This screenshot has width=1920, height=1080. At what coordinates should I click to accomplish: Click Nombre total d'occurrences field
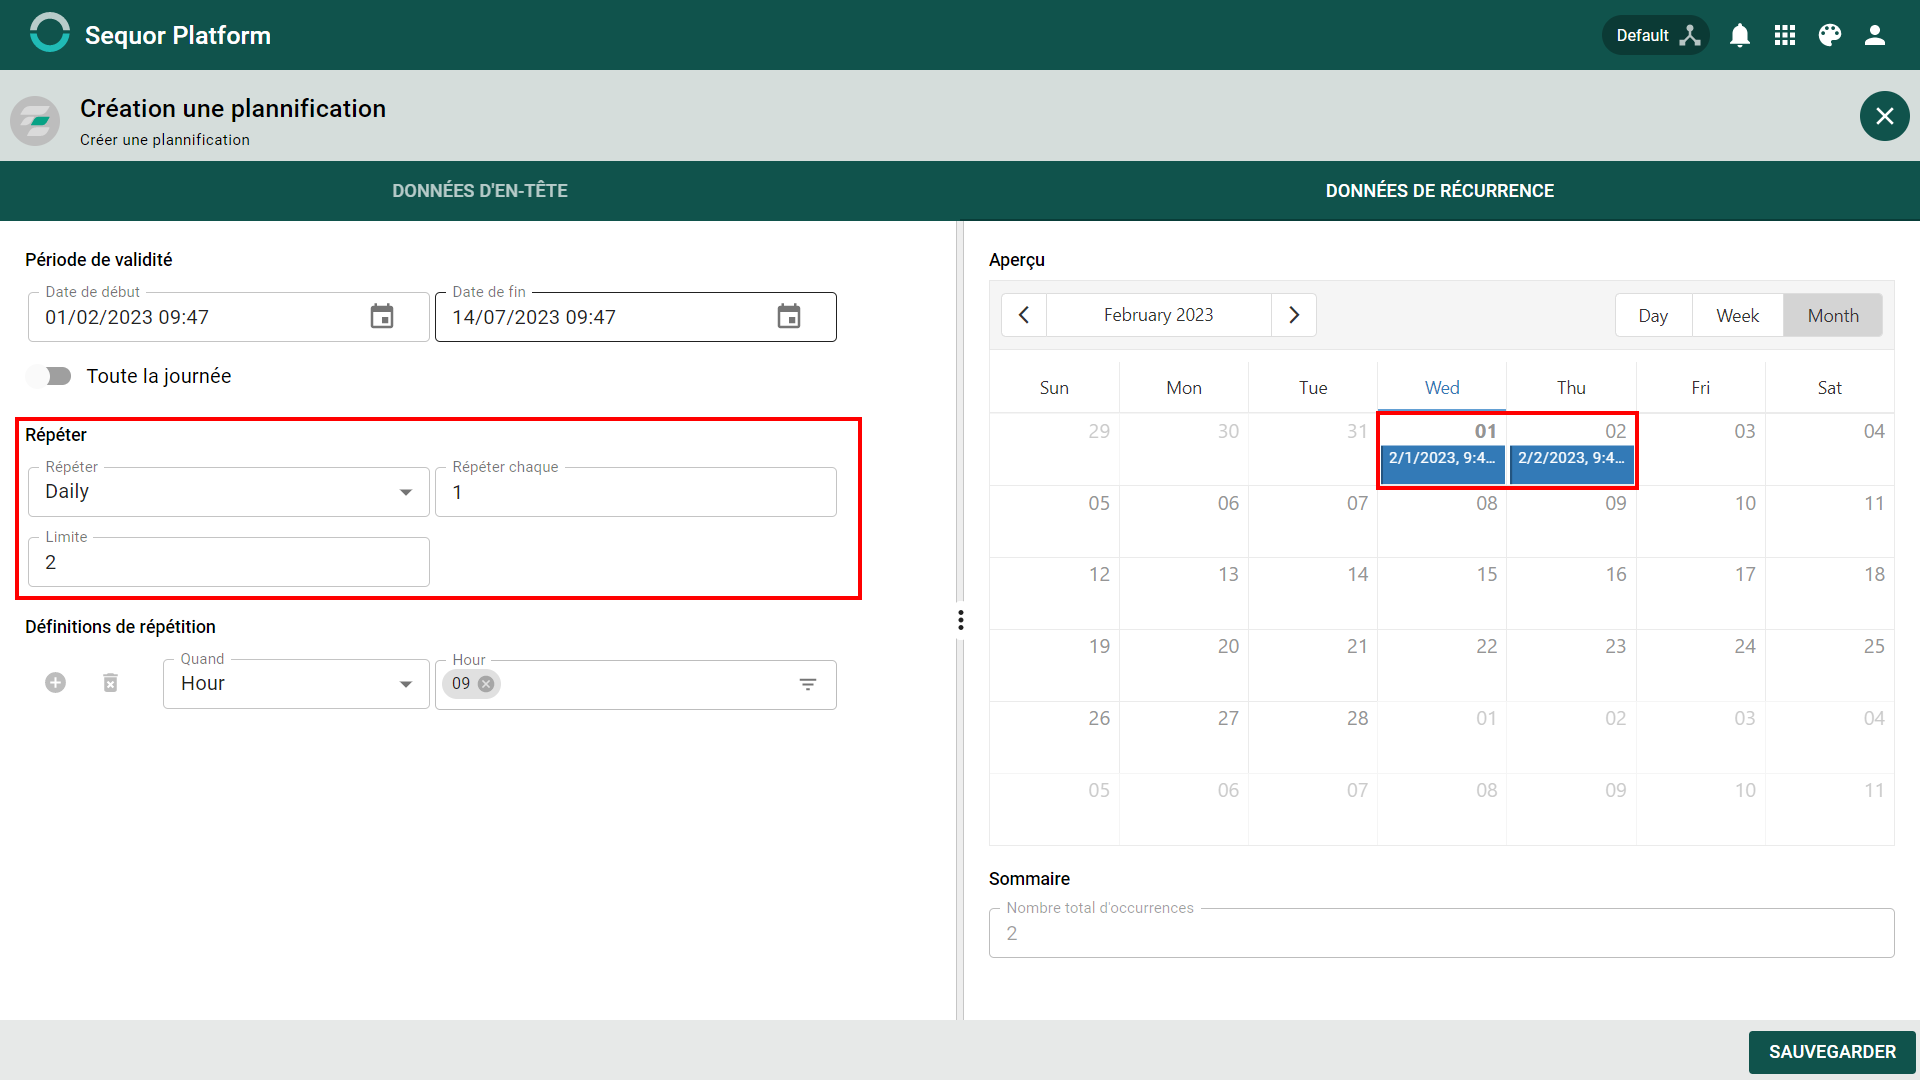click(x=1441, y=933)
